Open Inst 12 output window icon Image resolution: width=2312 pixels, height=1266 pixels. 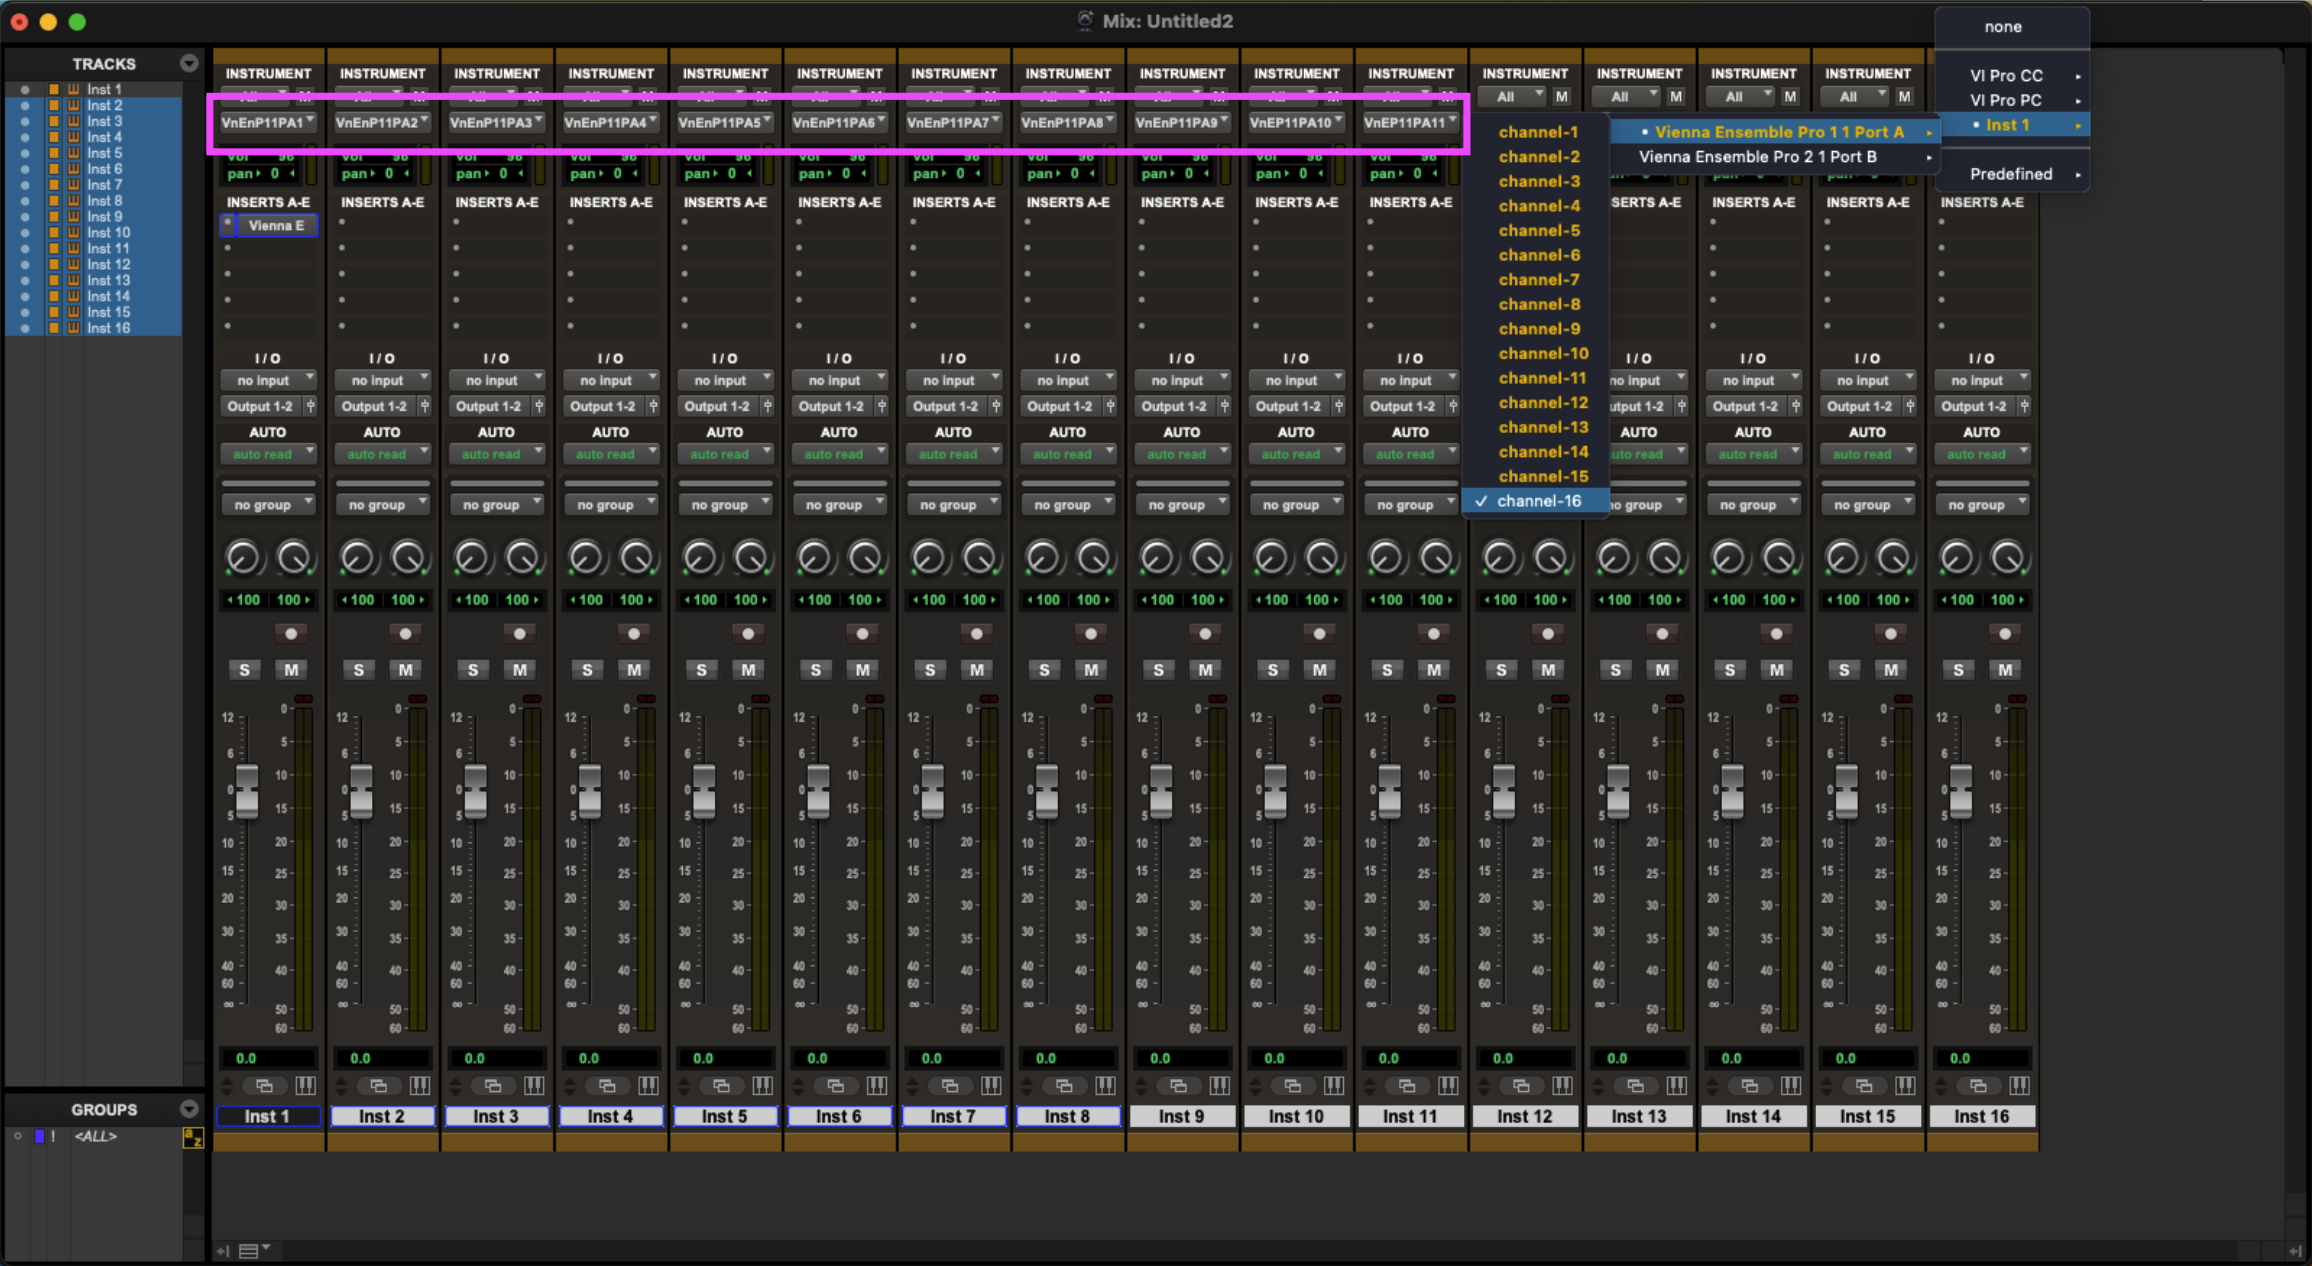click(1521, 1086)
